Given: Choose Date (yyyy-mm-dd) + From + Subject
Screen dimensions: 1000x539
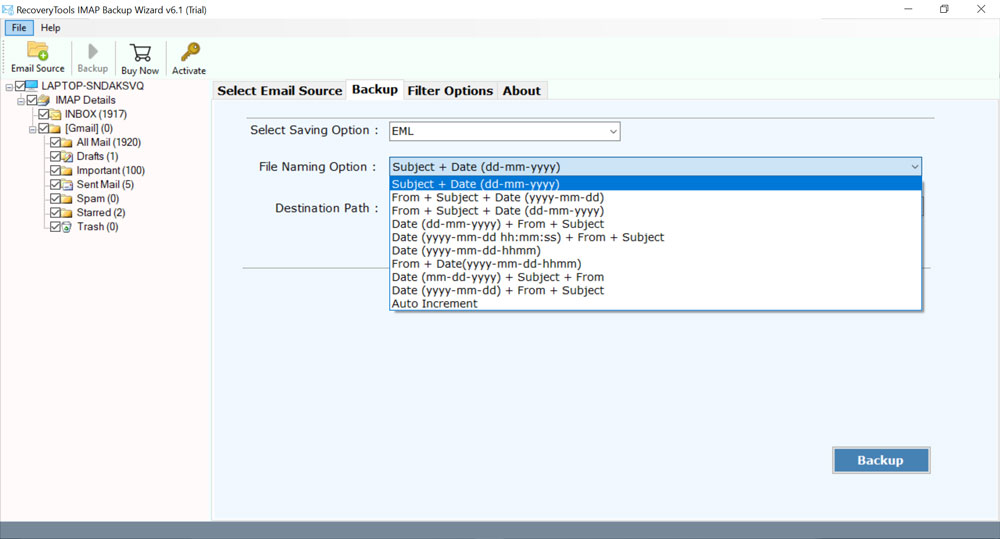Looking at the screenshot, I should click(655, 290).
